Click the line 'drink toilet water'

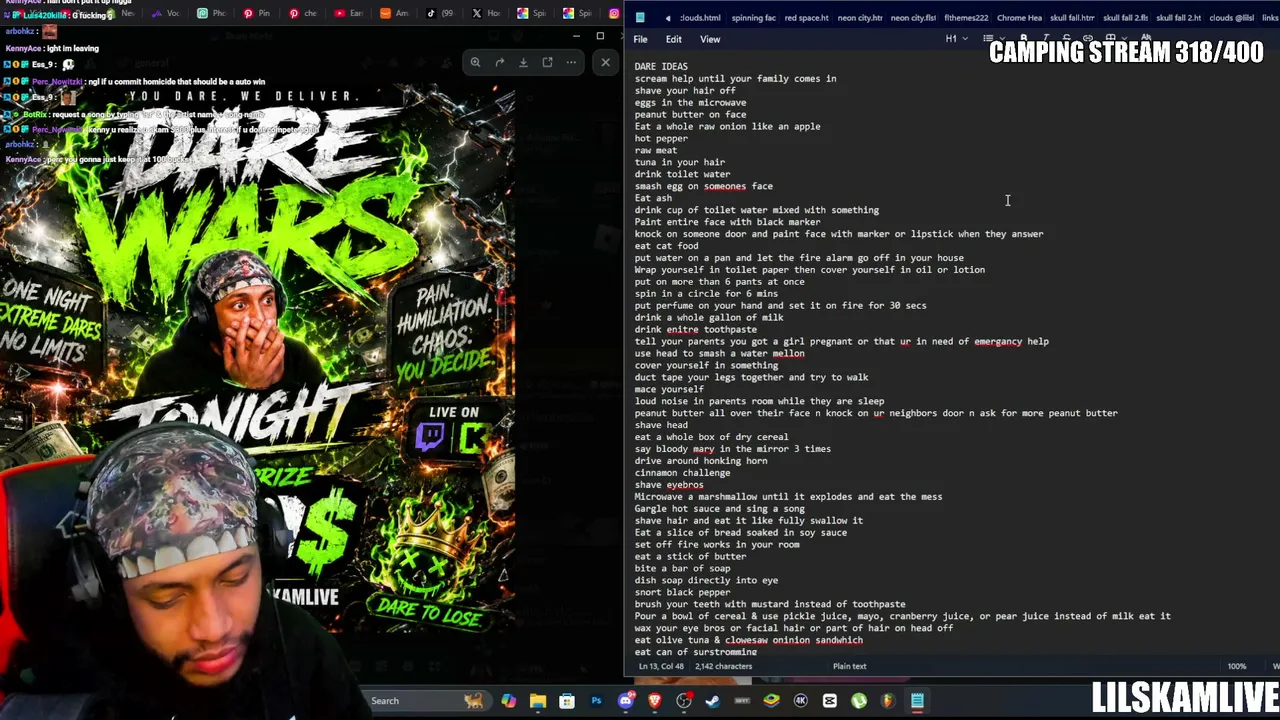[682, 174]
